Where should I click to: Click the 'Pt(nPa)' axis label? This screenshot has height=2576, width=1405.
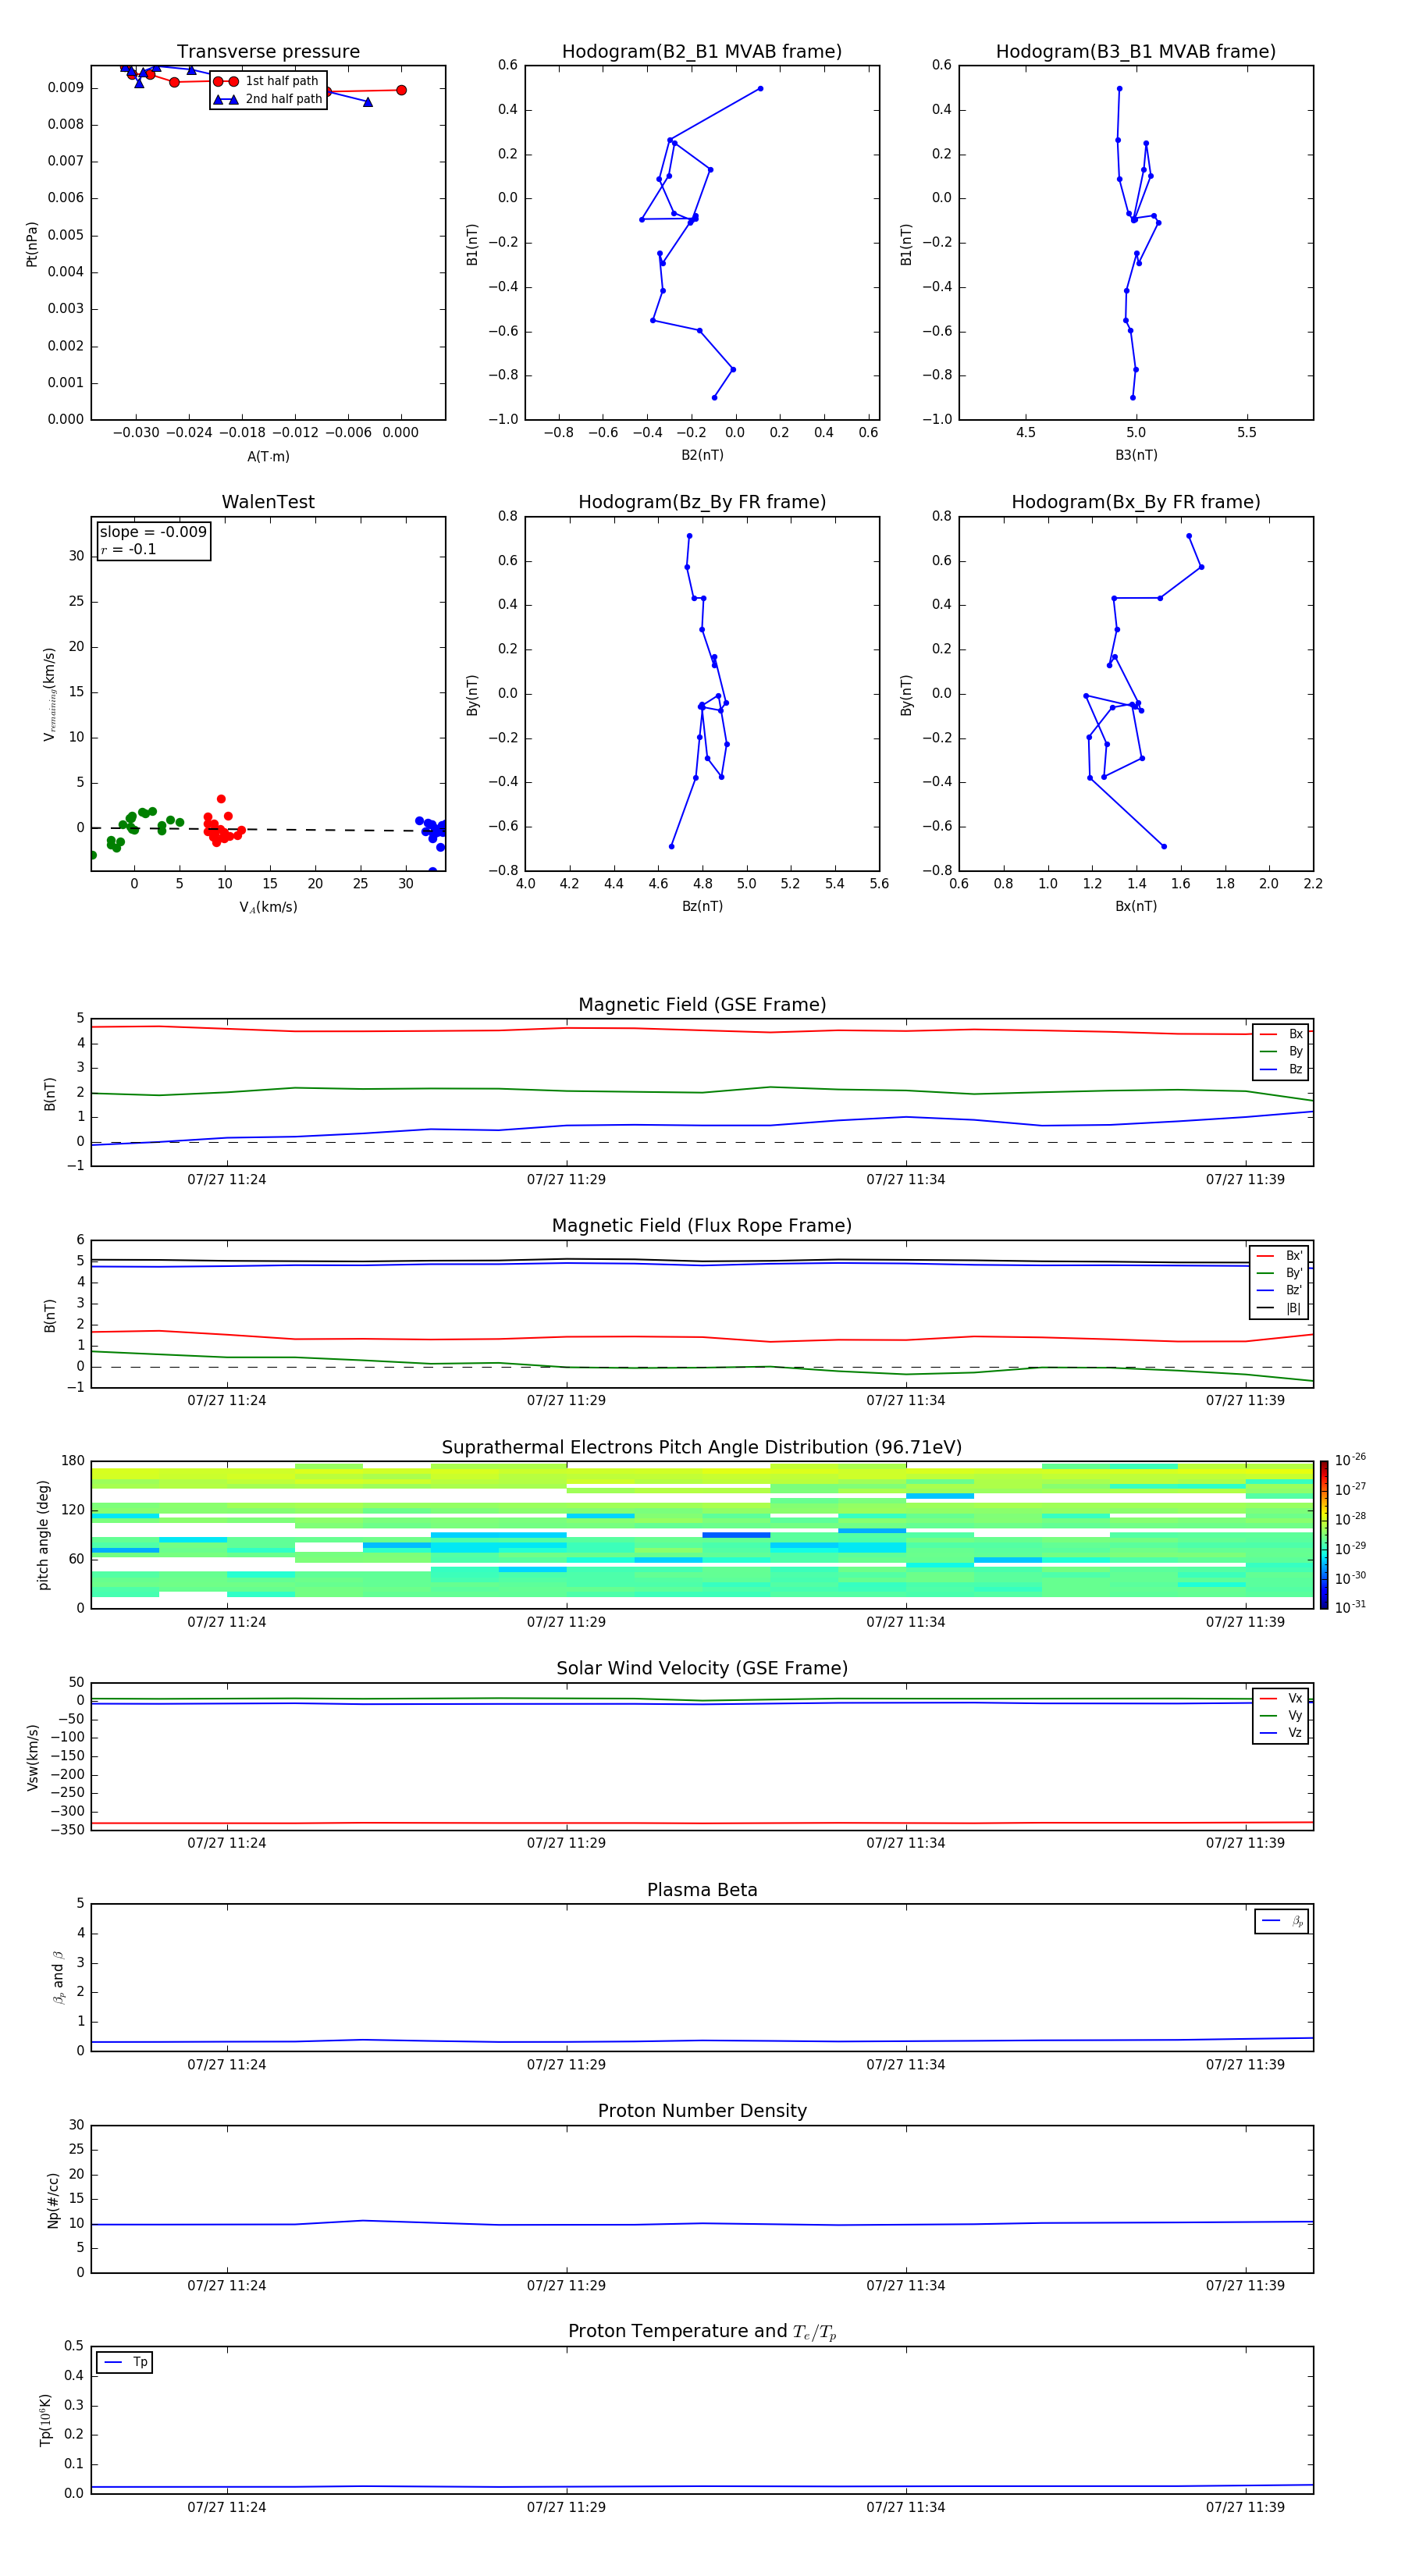pos(32,243)
